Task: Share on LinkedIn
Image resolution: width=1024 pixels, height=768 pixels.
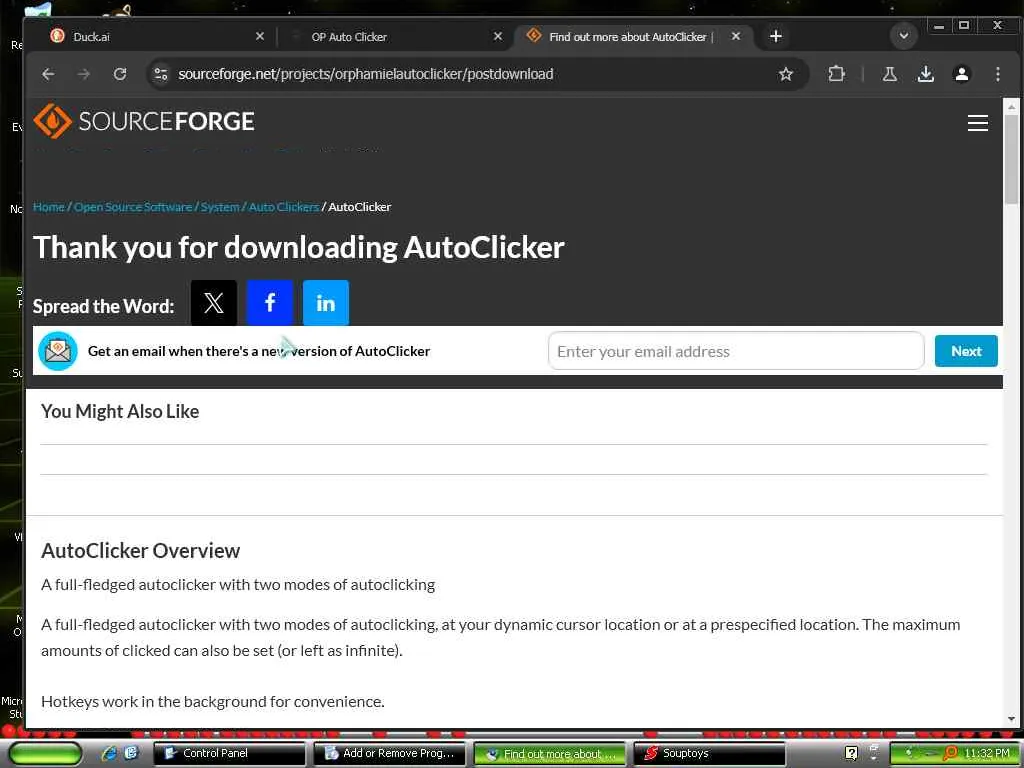Action: (326, 303)
